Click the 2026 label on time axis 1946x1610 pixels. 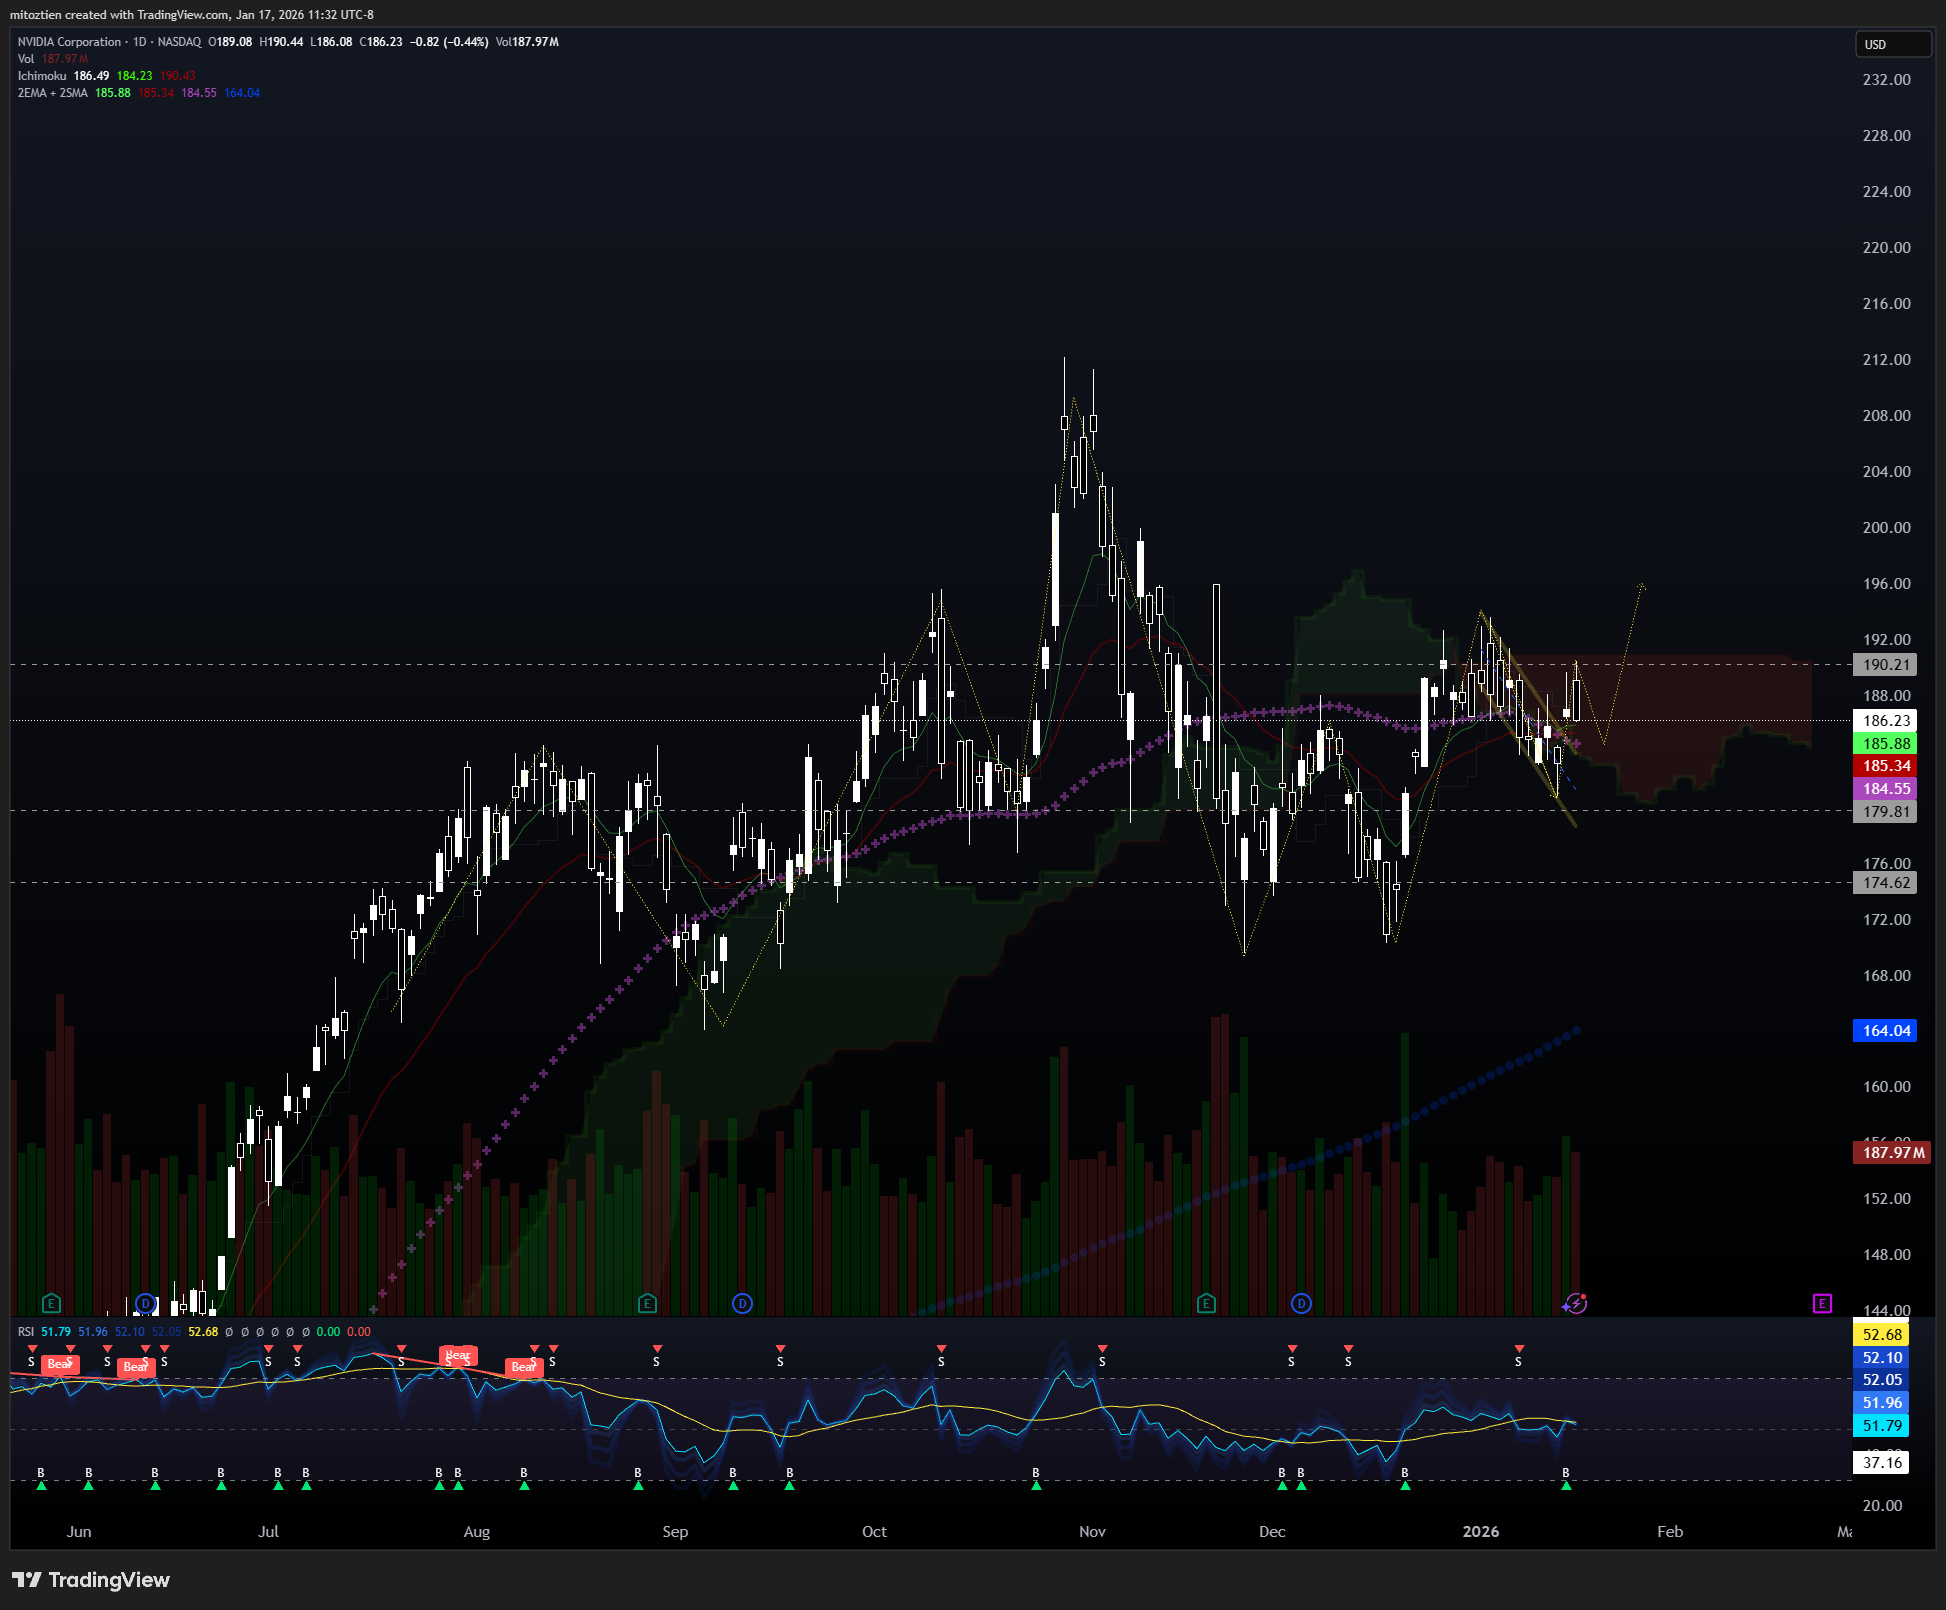click(1481, 1532)
